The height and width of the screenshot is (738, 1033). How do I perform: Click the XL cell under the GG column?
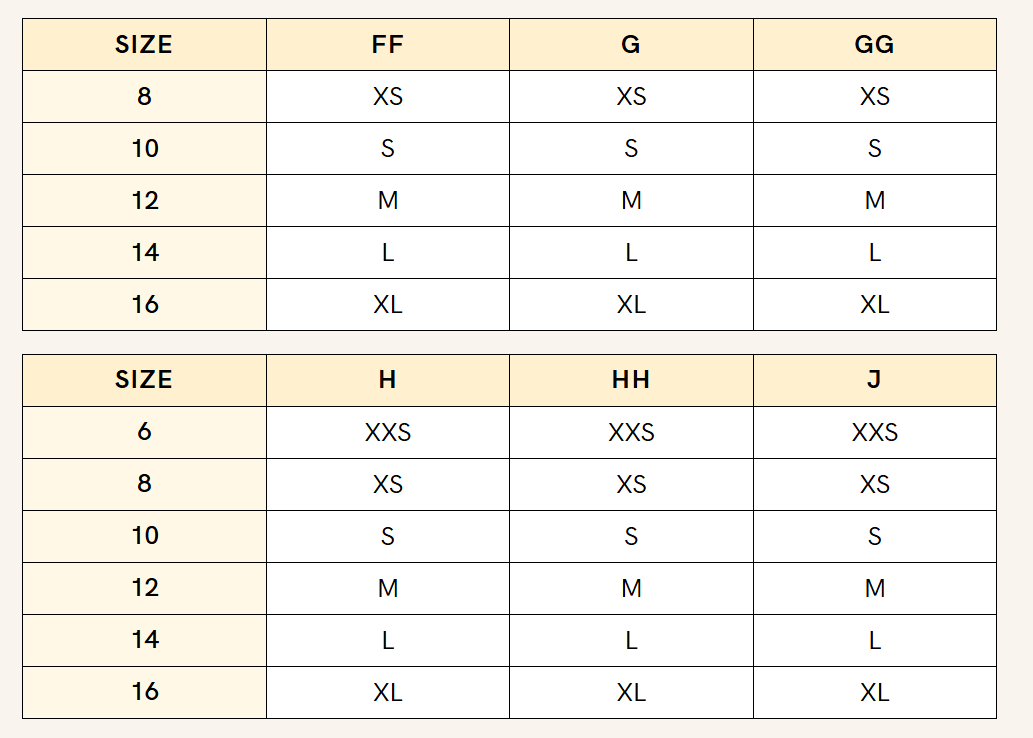point(874,305)
